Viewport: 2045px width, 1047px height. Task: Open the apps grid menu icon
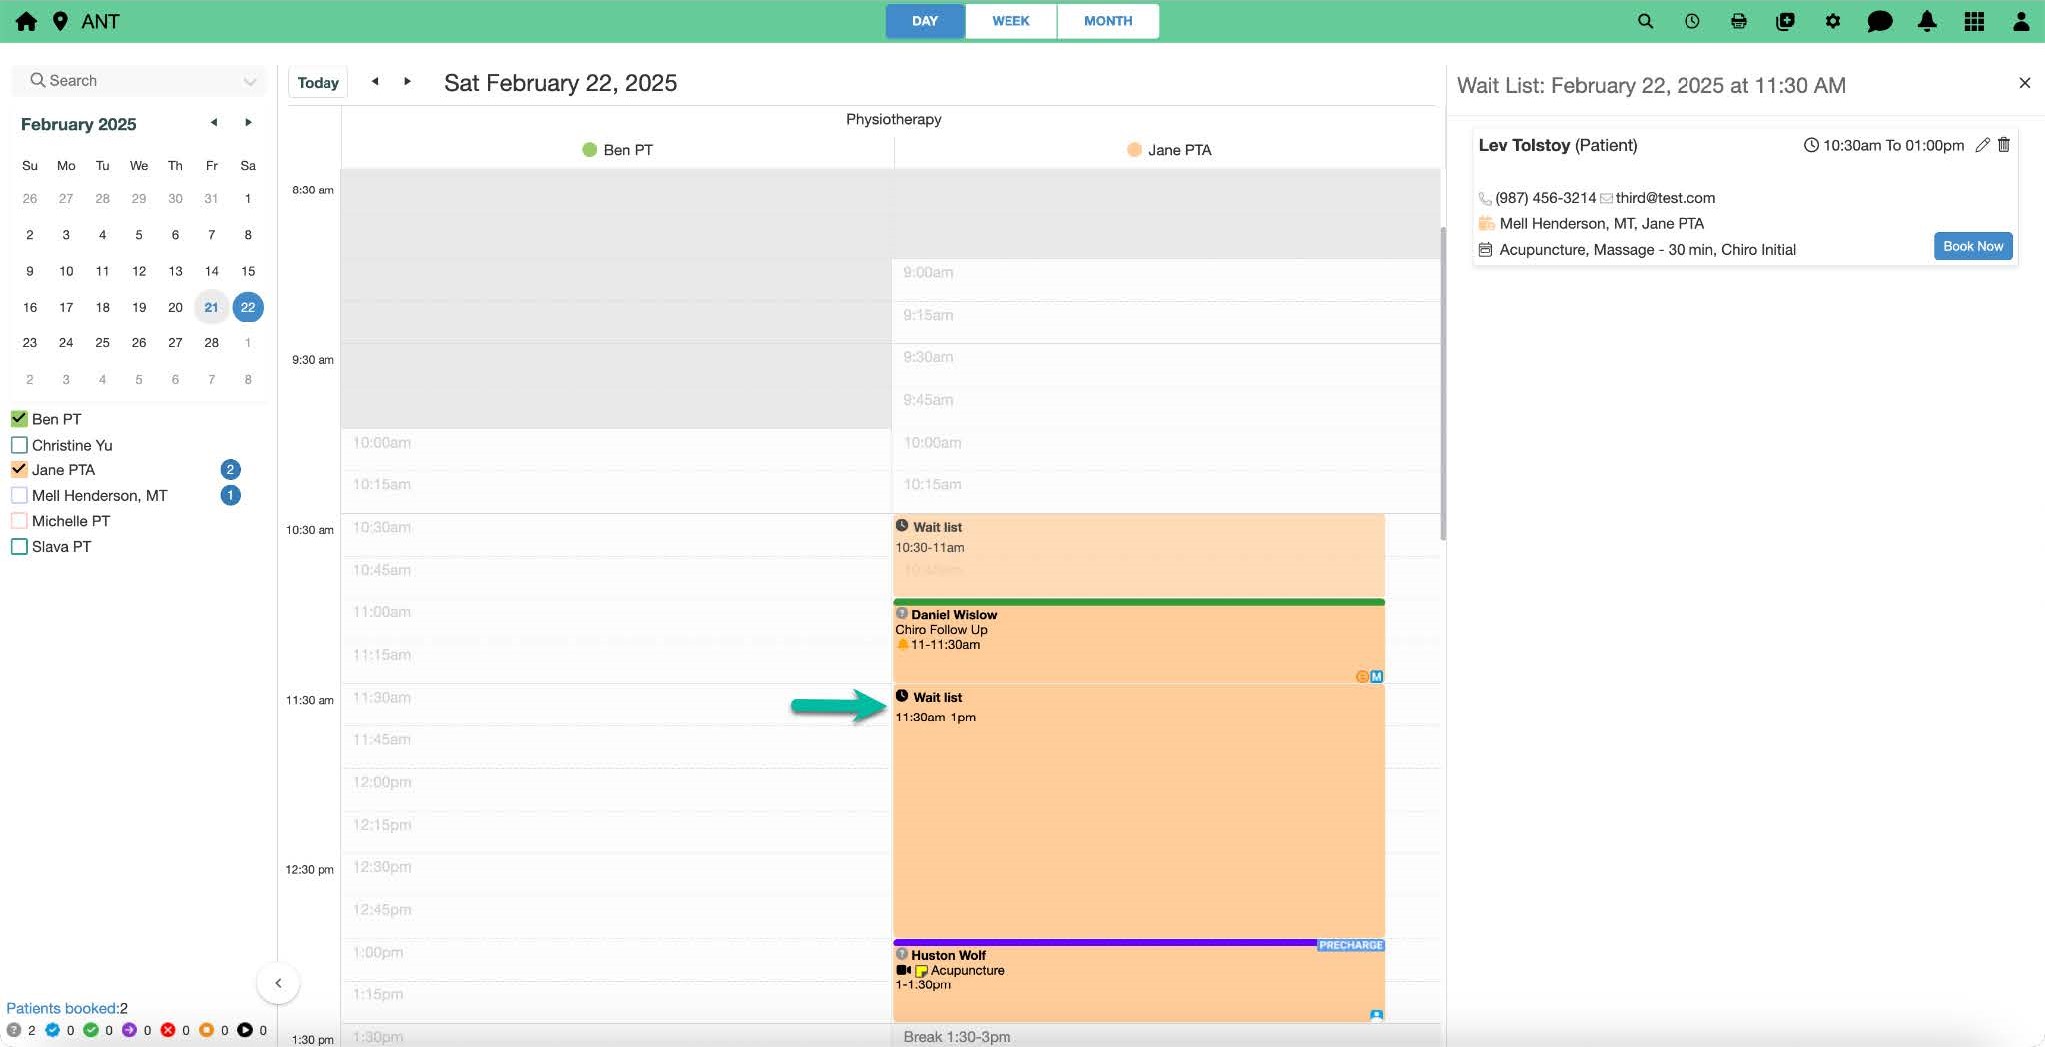tap(1974, 21)
